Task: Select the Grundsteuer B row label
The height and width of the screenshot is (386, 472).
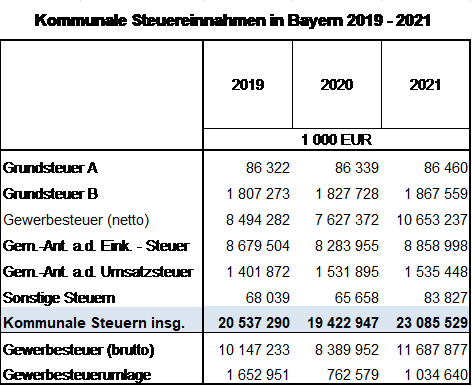Action: (50, 194)
